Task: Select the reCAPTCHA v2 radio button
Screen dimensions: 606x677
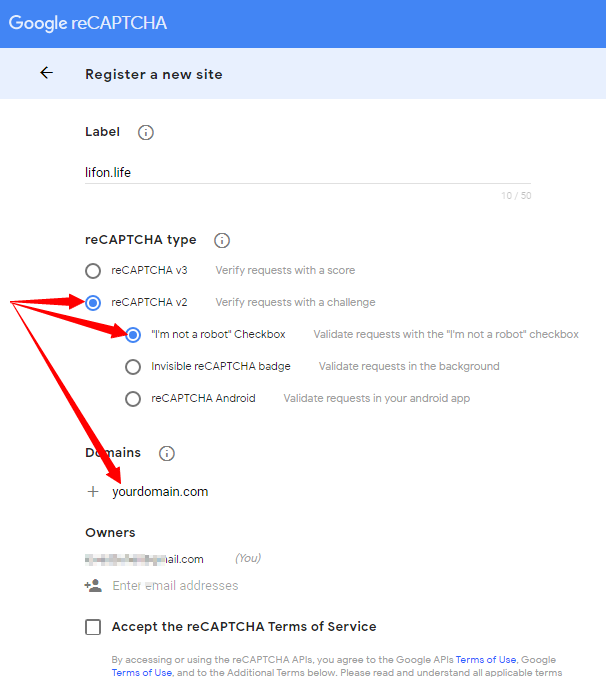Action: point(93,303)
